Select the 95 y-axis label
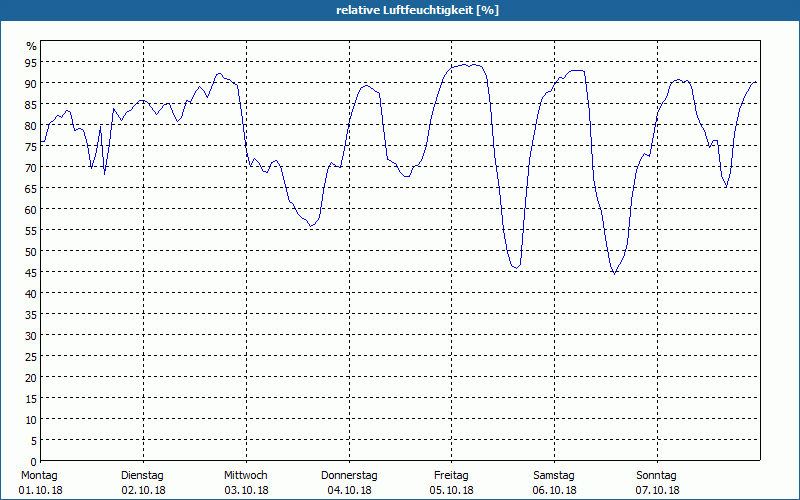The height and width of the screenshot is (500, 800). click(32, 63)
